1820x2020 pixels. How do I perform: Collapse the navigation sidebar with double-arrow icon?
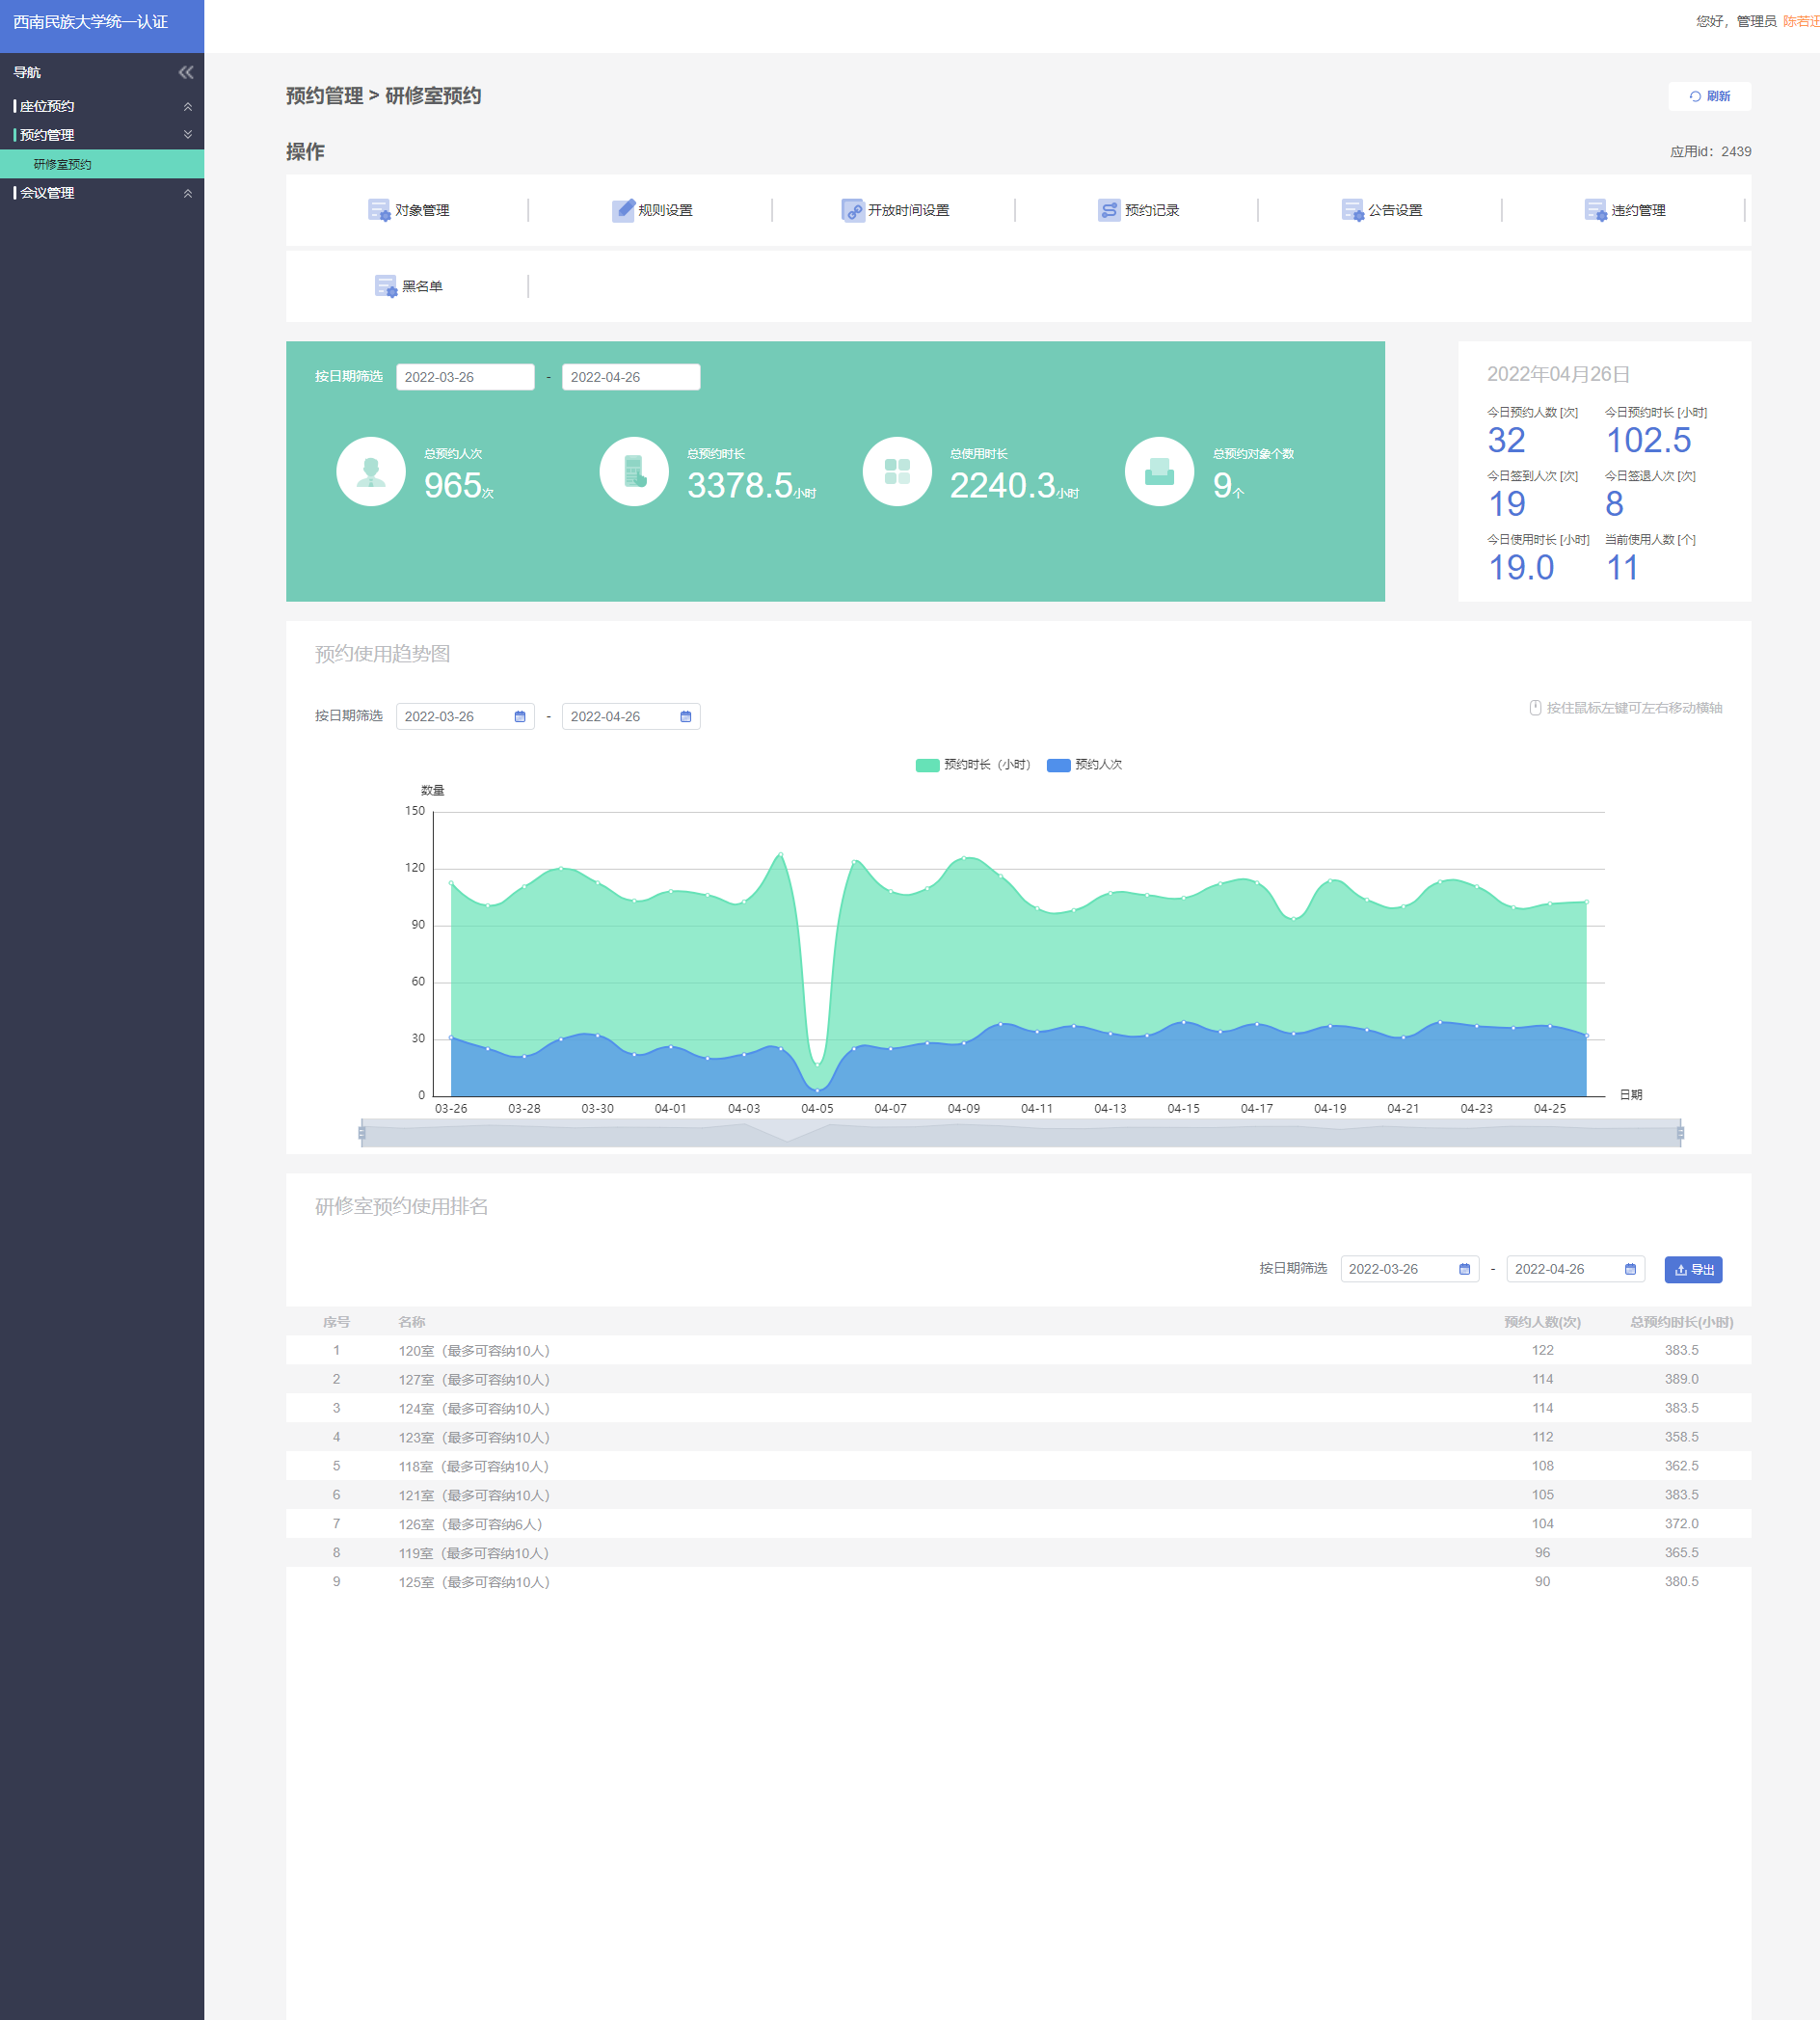click(x=186, y=72)
